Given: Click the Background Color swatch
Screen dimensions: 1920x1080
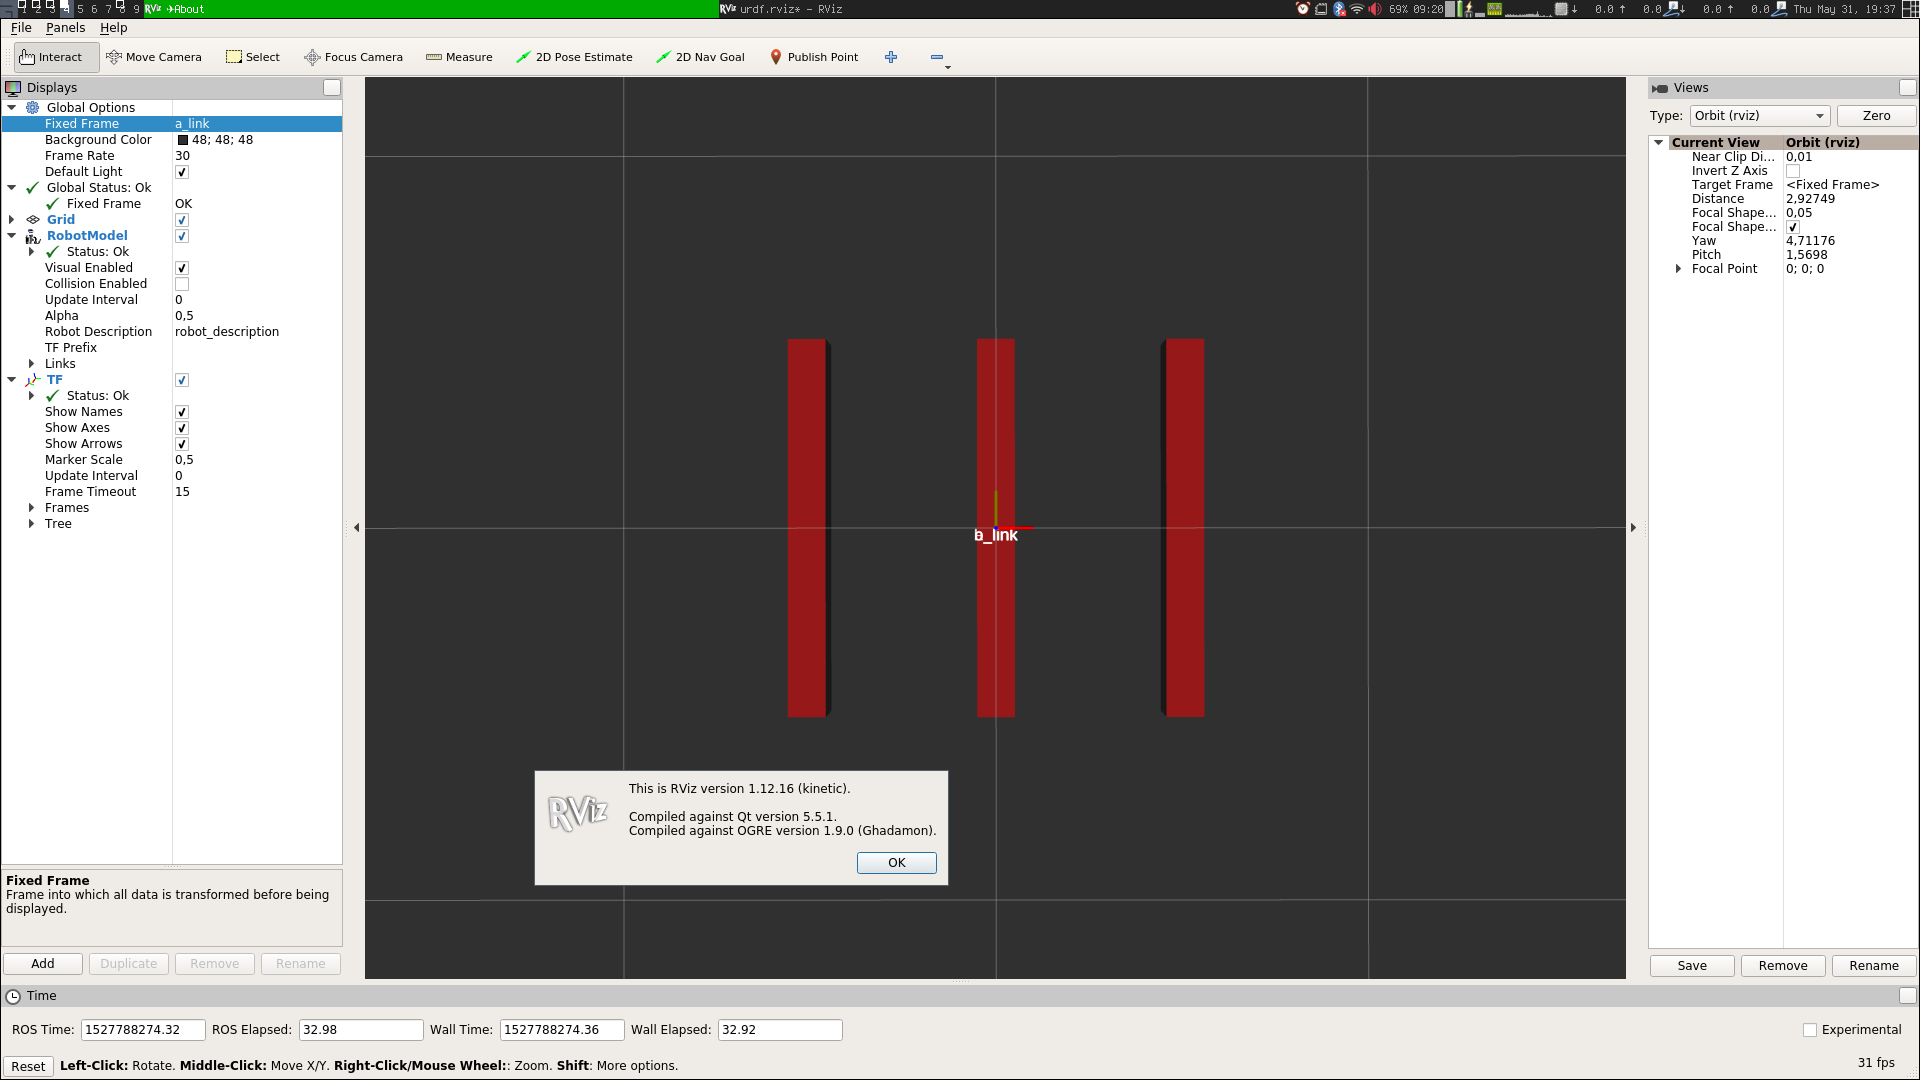Looking at the screenshot, I should pos(183,140).
